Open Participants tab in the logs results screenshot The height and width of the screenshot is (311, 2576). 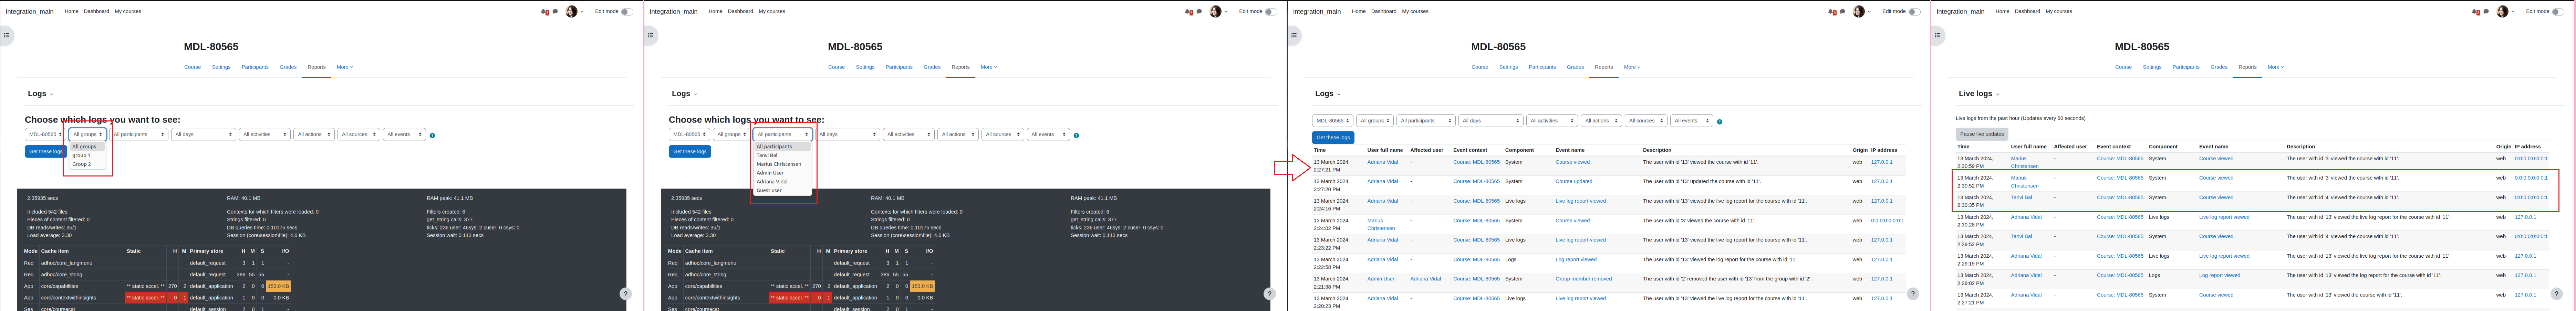click(1542, 67)
